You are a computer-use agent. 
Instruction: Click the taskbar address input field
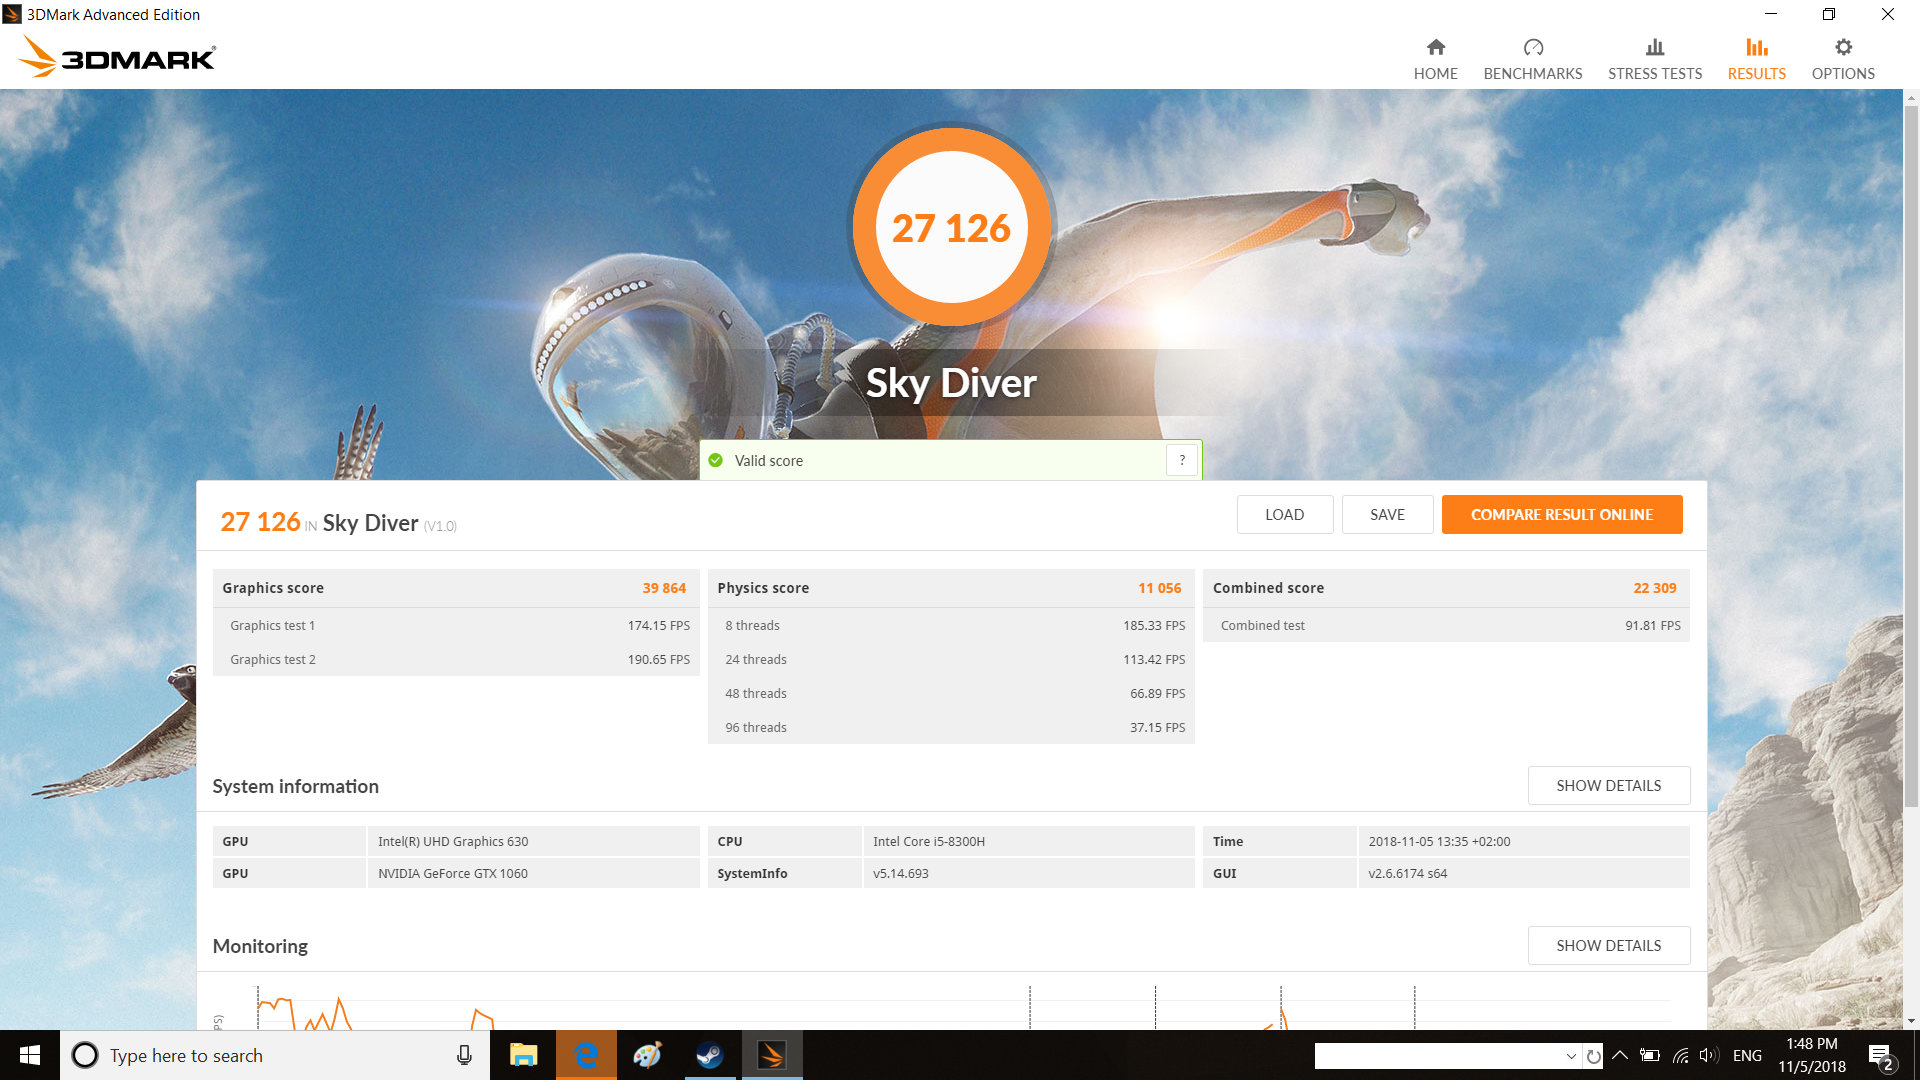pyautogui.click(x=1438, y=1056)
